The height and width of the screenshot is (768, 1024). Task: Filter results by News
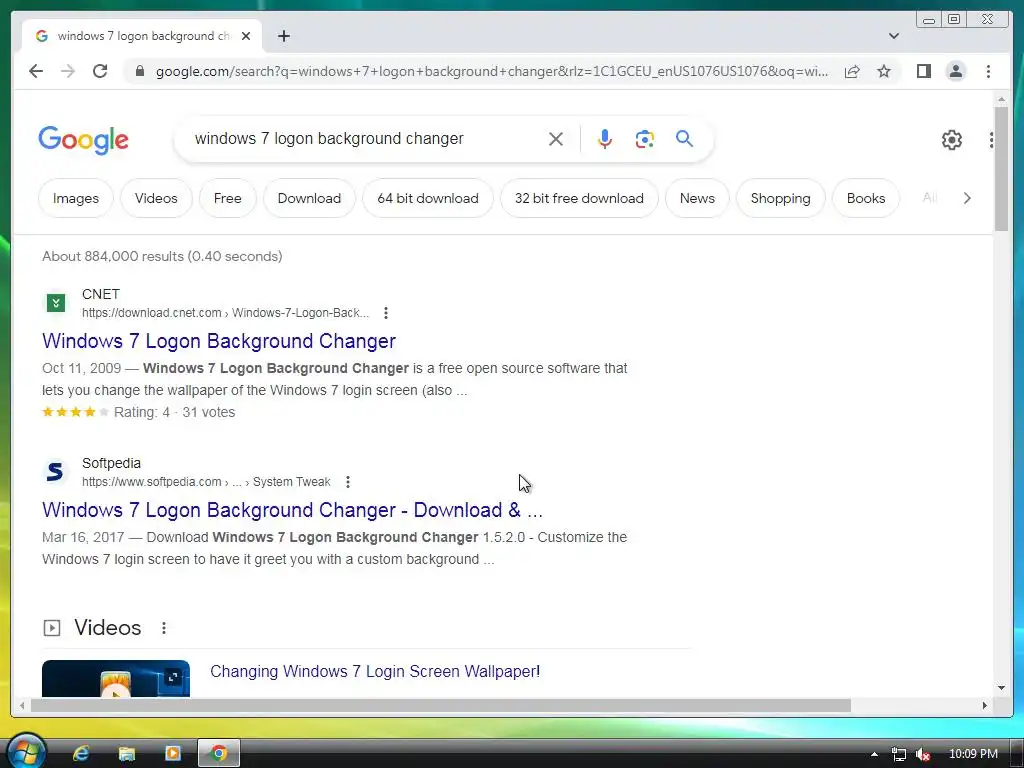pos(697,198)
